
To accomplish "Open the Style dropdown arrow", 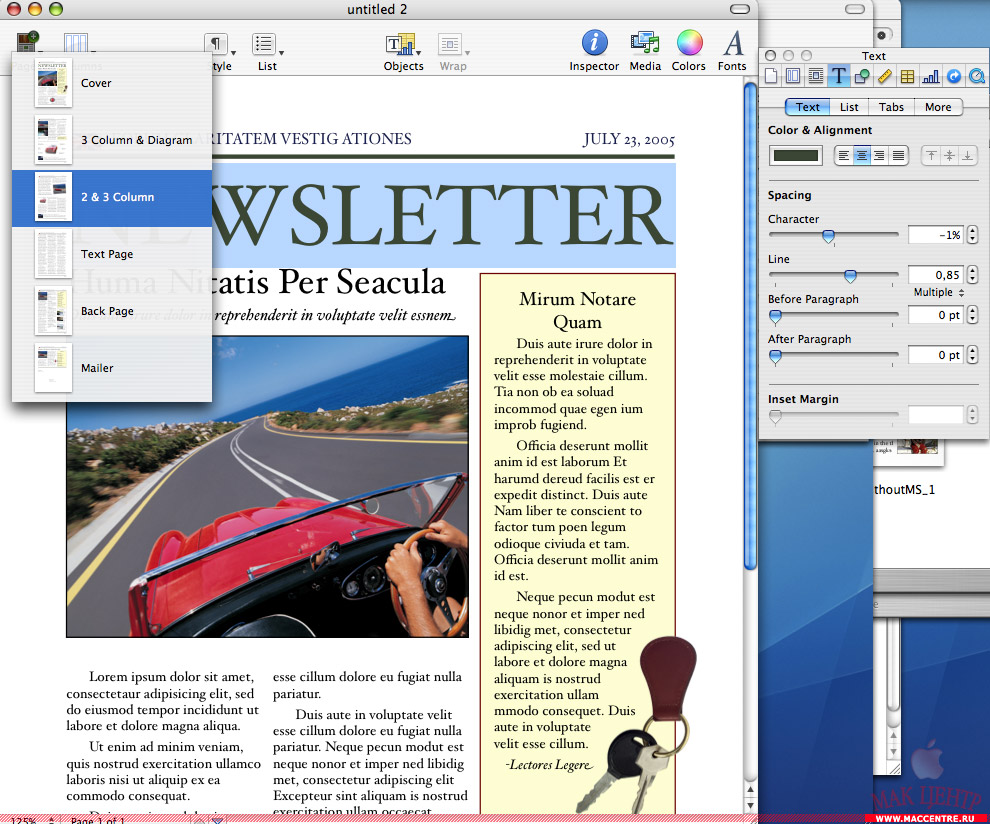I will point(233,53).
